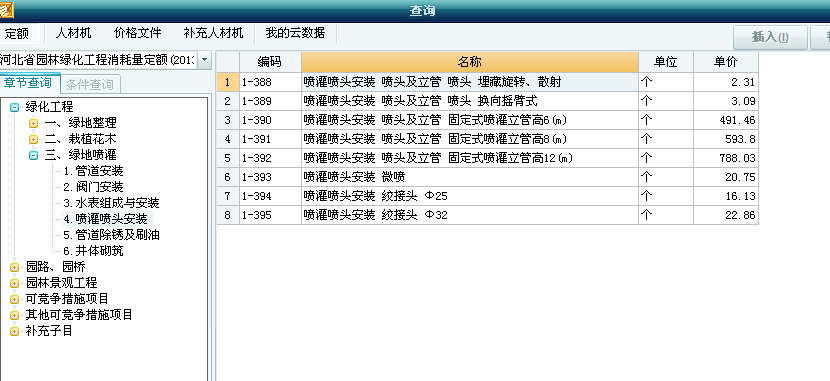Click code cell 1-395
Screen dimensions: 830x381
point(270,215)
